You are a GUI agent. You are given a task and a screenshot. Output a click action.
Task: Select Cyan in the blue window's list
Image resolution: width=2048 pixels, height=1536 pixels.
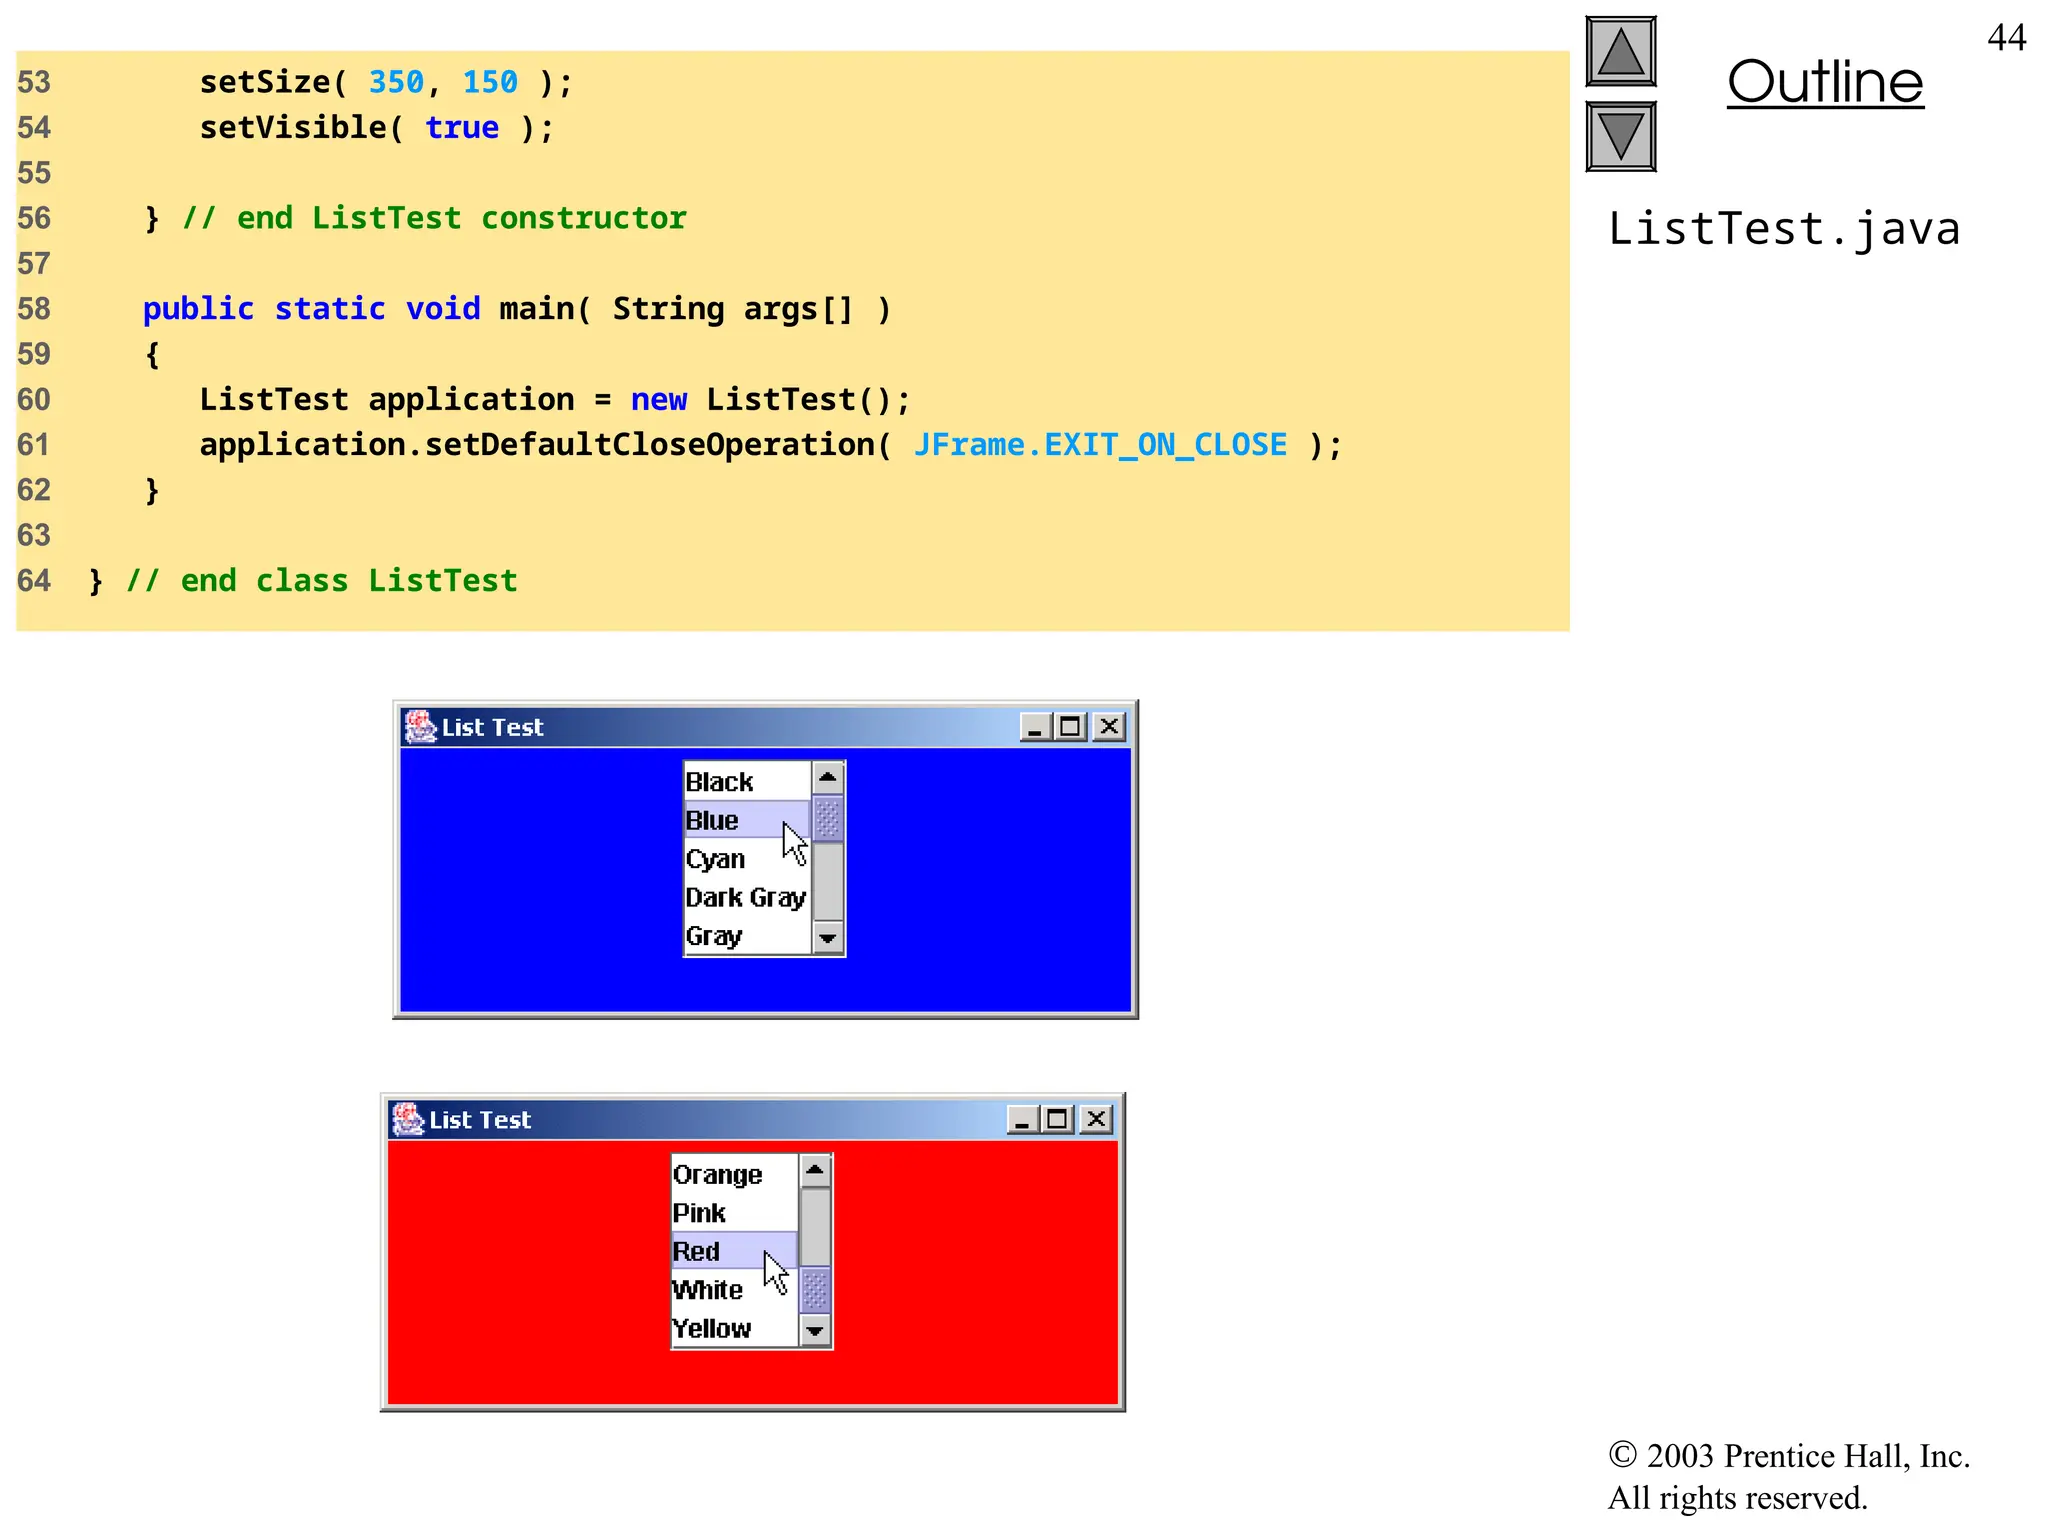tap(747, 859)
